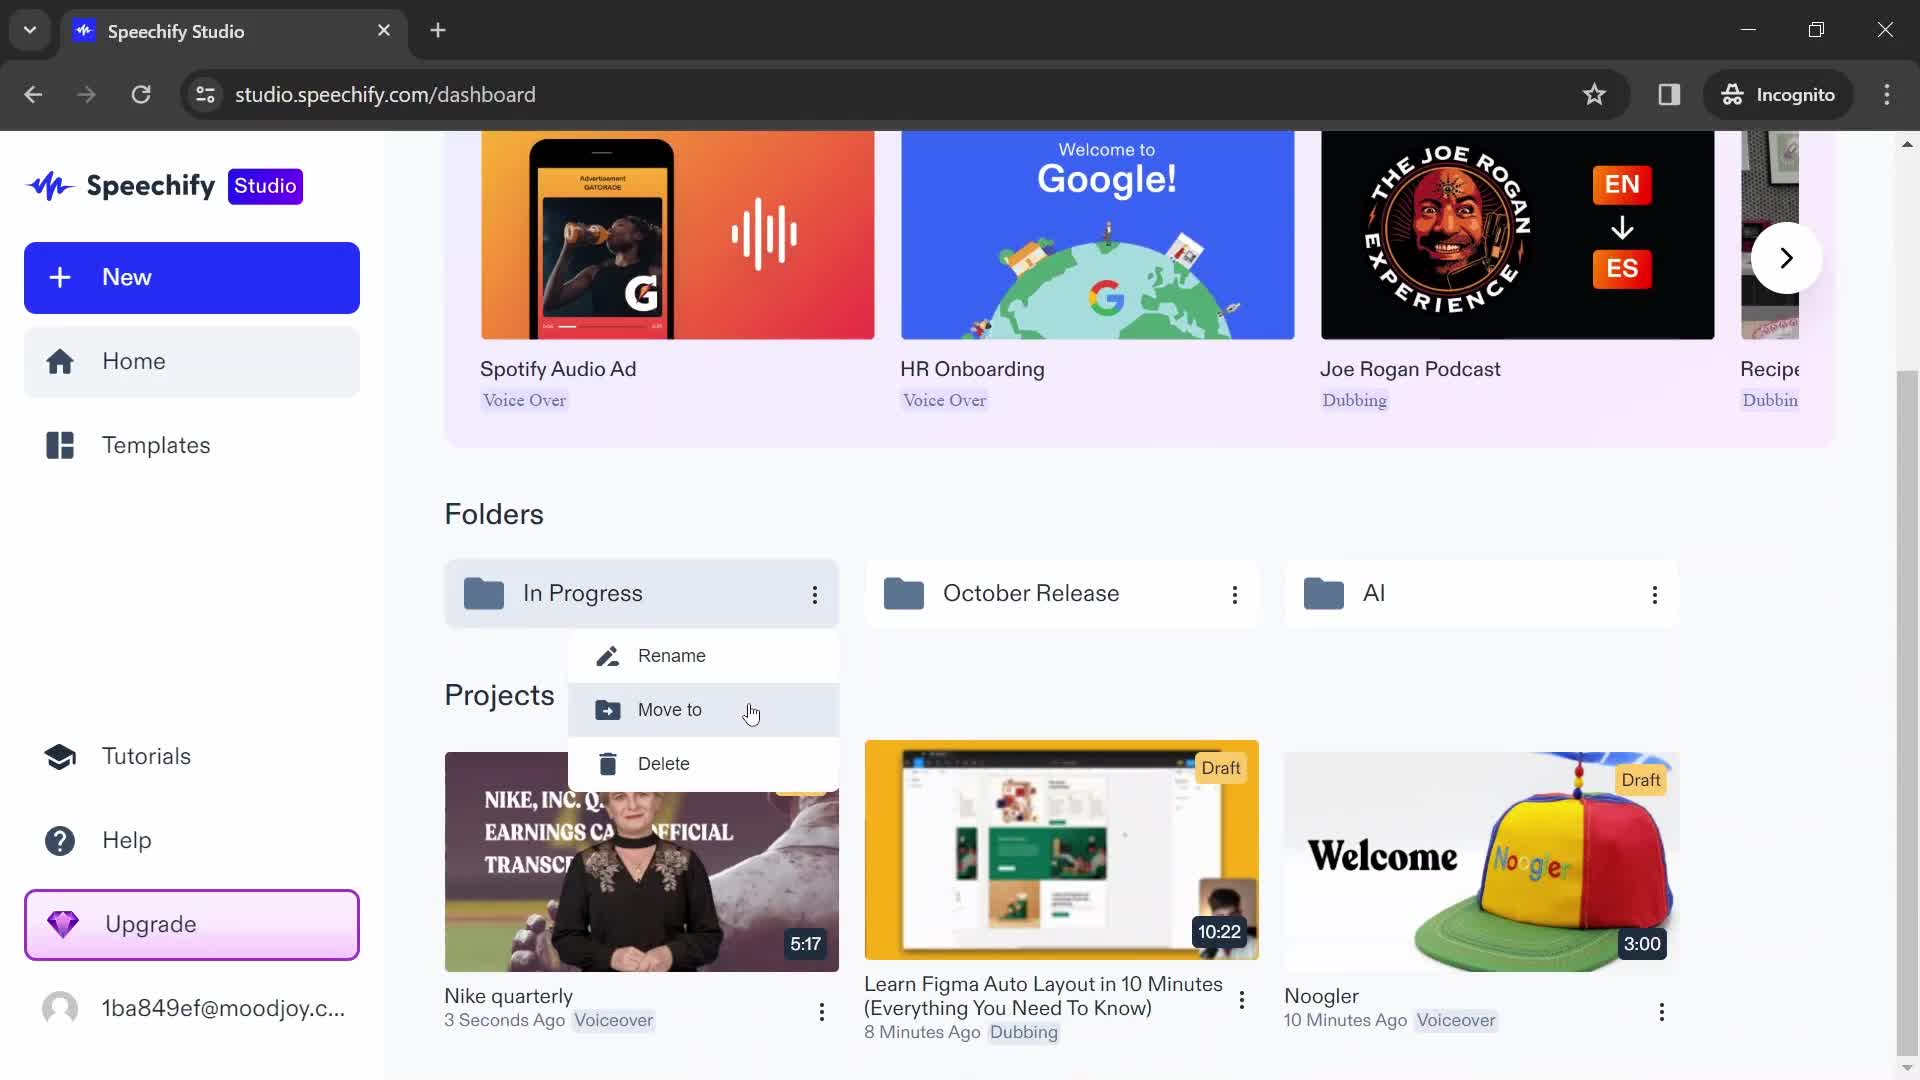Open the AI folder

tap(1482, 594)
